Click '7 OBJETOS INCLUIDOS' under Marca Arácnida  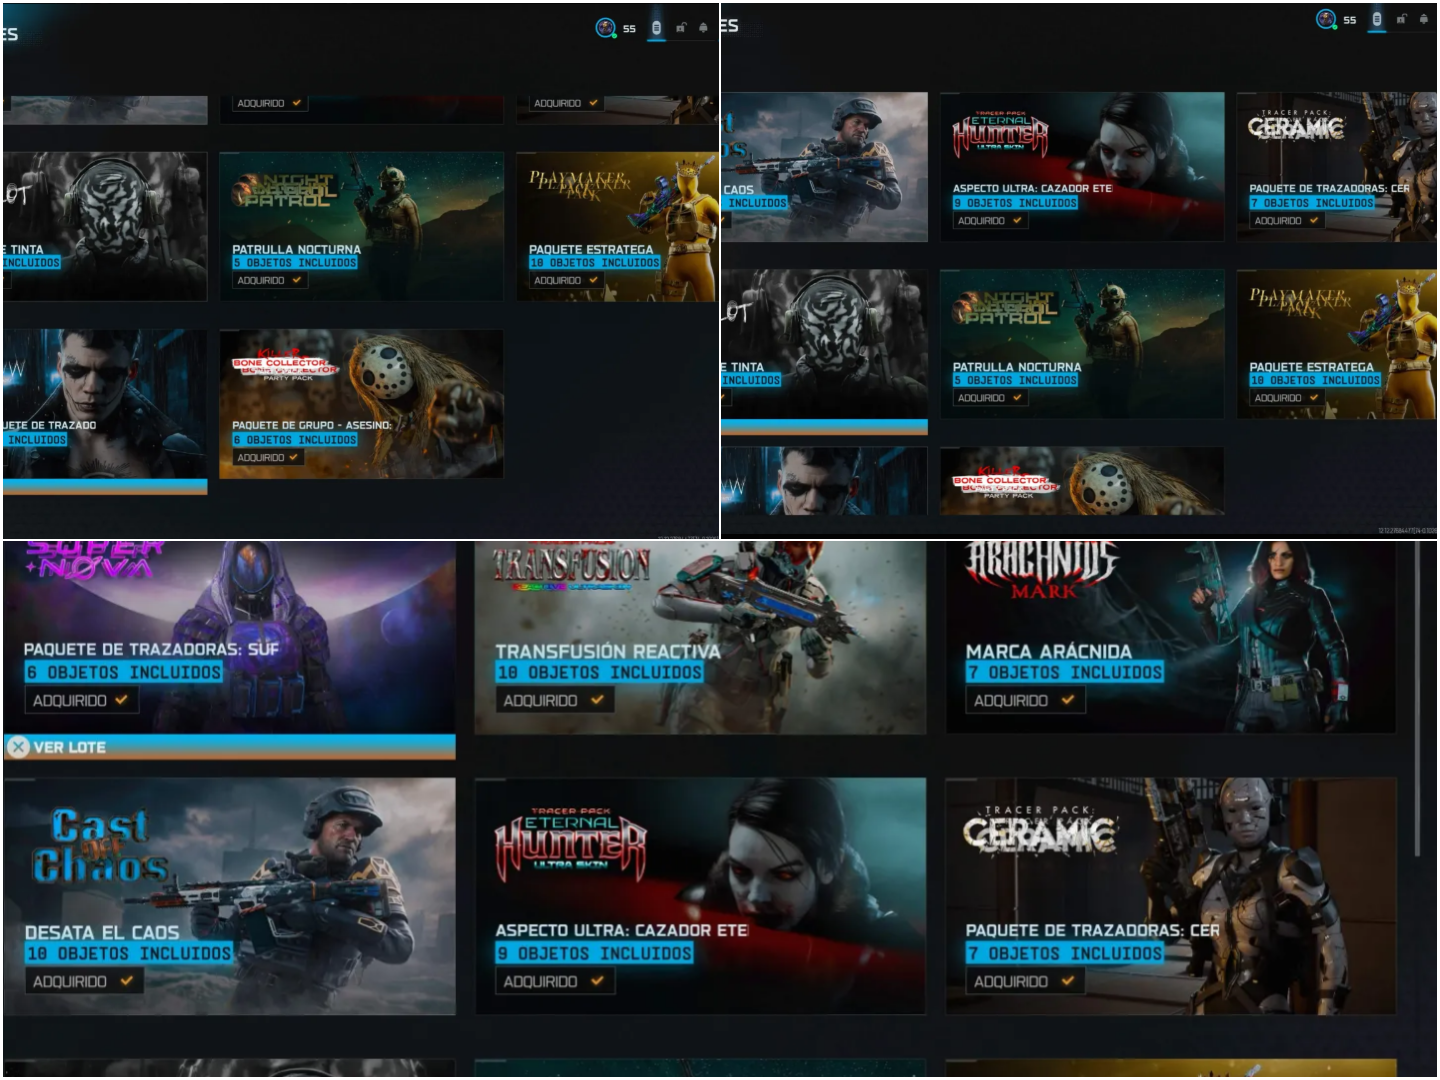pyautogui.click(x=1065, y=673)
